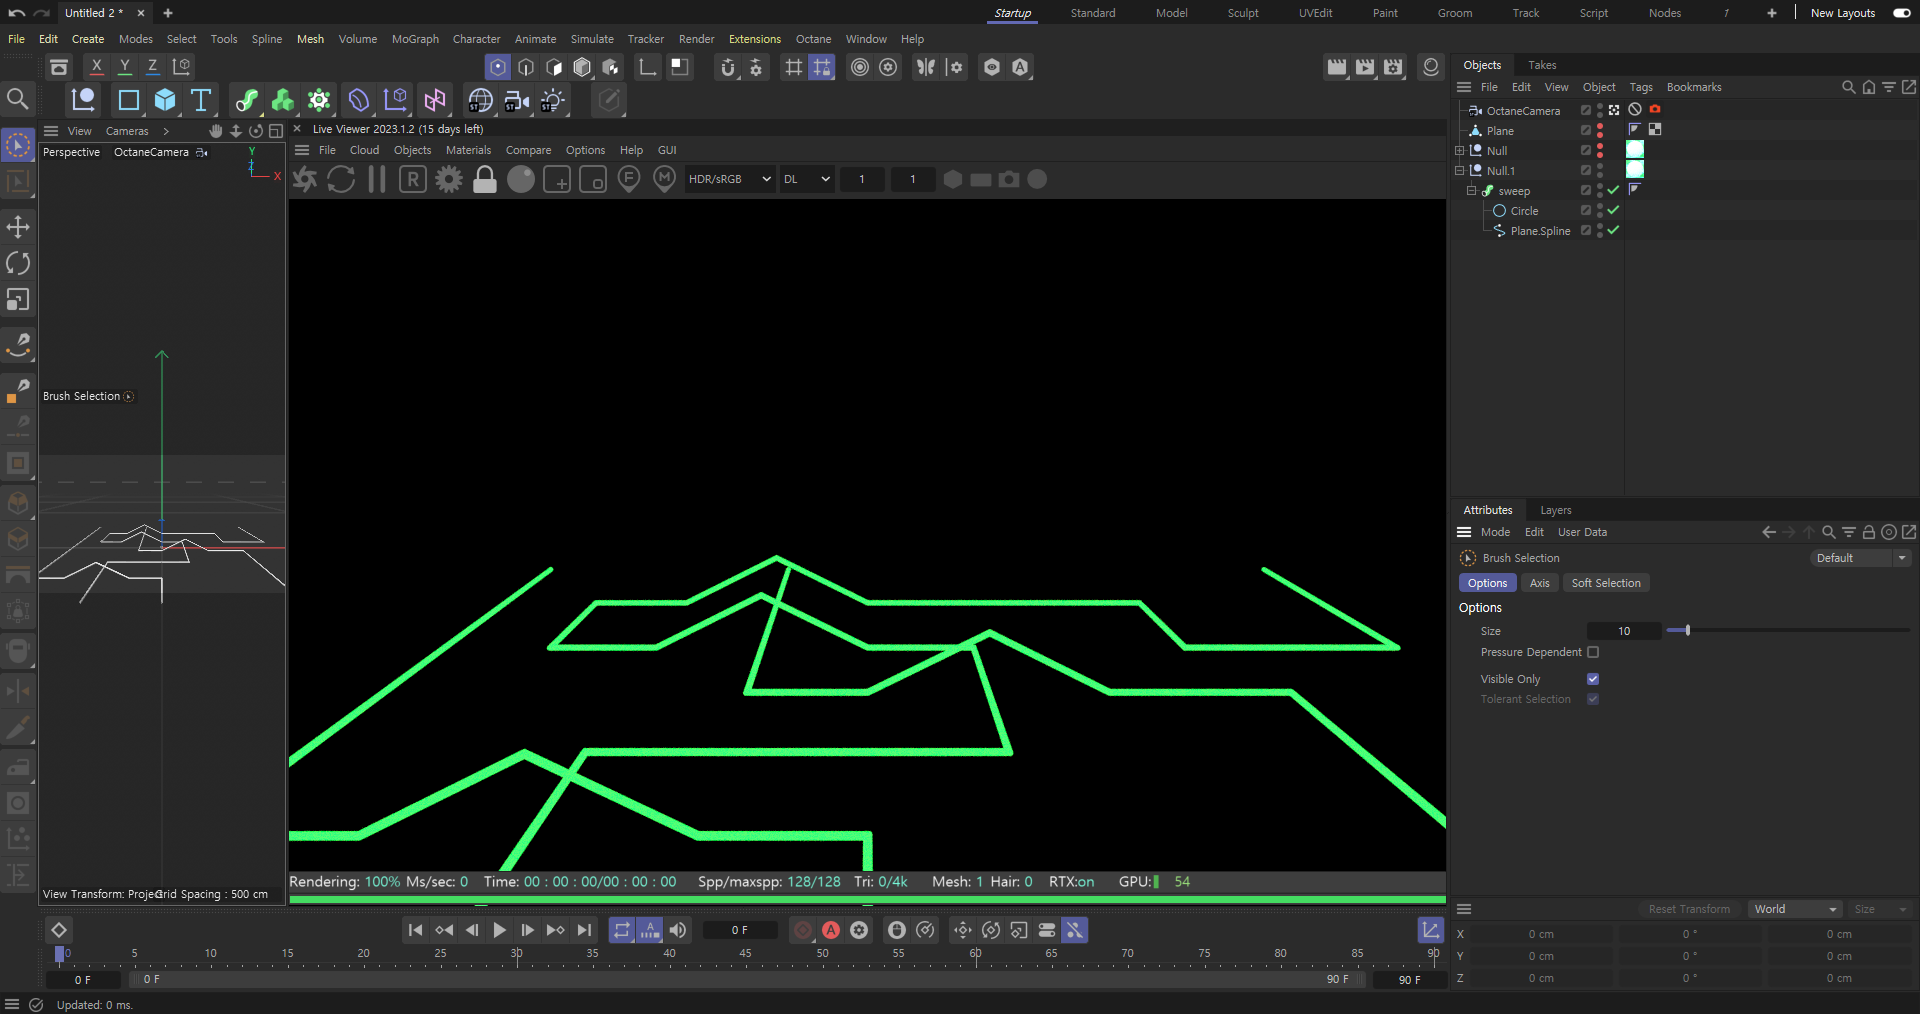Click the search magnifier in left toolbar
The image size is (1920, 1014).
coord(18,99)
